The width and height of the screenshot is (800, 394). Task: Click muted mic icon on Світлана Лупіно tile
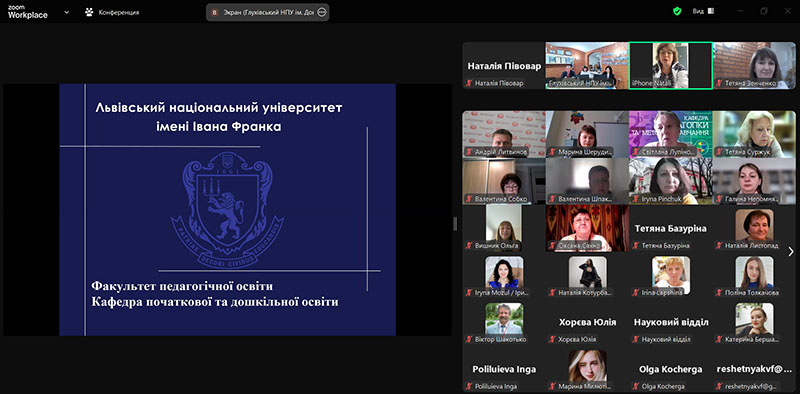point(635,152)
